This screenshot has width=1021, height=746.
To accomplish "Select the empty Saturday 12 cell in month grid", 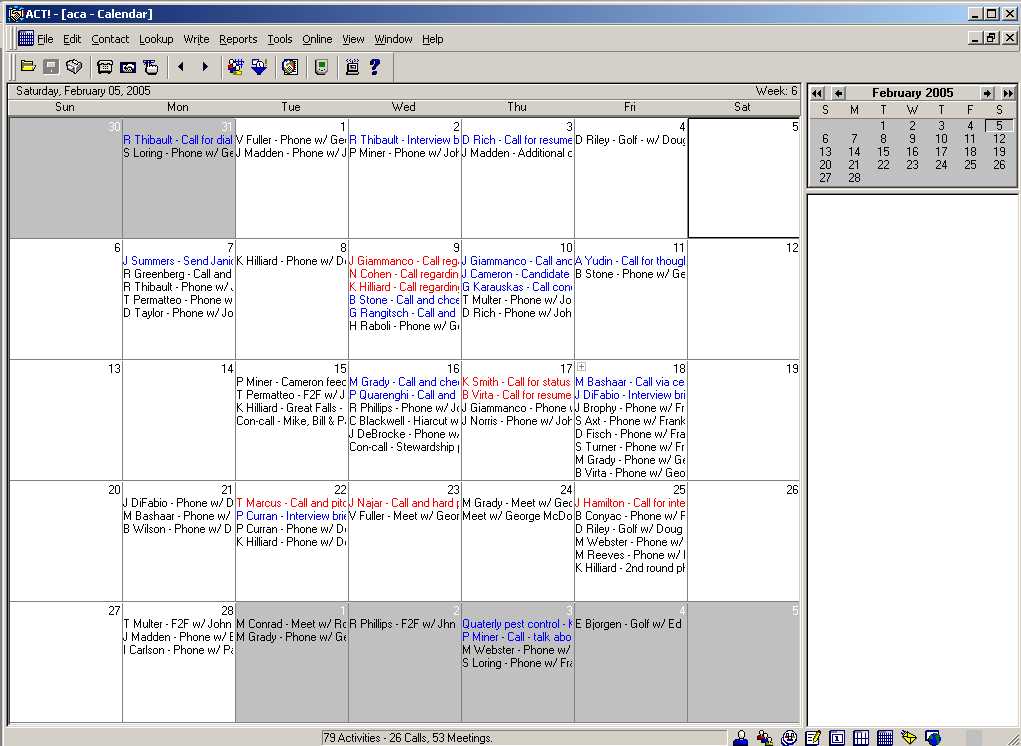I will pyautogui.click(x=744, y=299).
